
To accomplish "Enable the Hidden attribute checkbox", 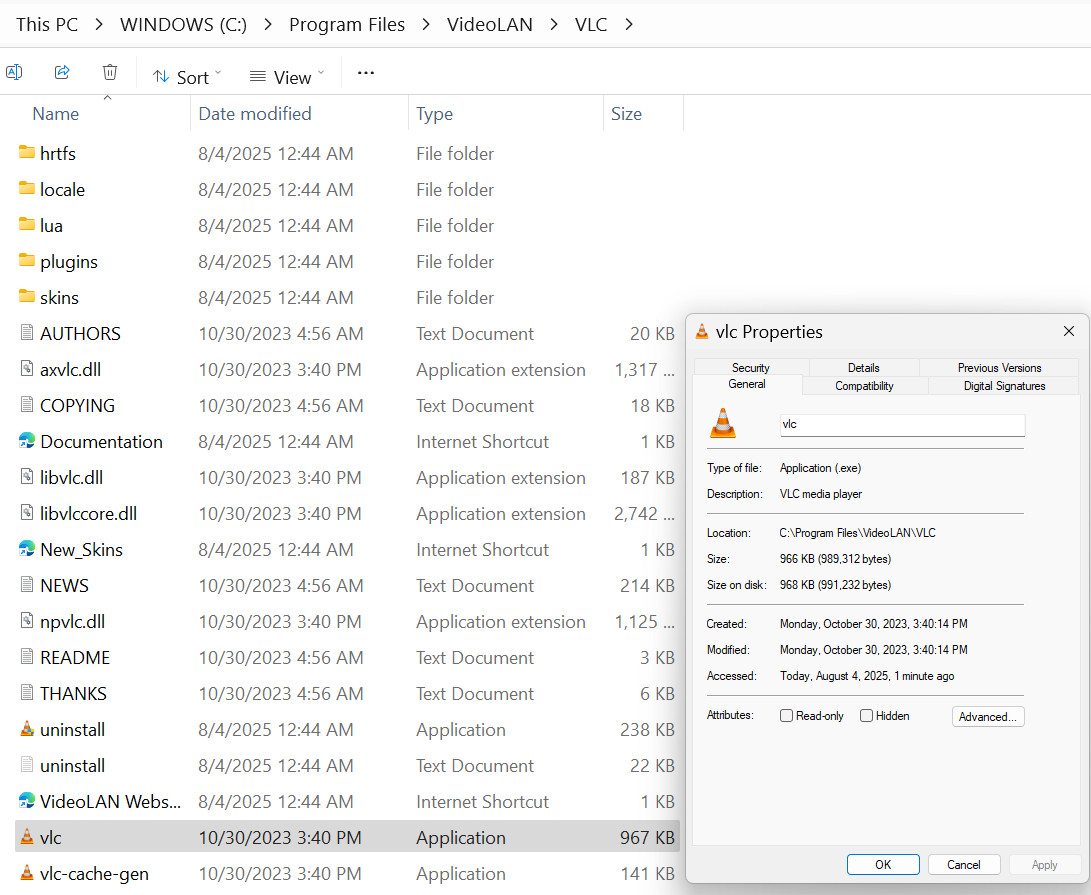I will 866,716.
